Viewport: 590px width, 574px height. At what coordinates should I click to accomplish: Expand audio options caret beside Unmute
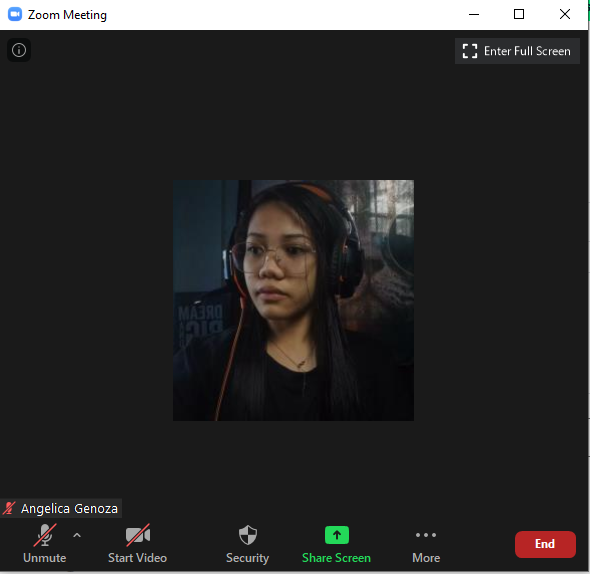[77, 535]
